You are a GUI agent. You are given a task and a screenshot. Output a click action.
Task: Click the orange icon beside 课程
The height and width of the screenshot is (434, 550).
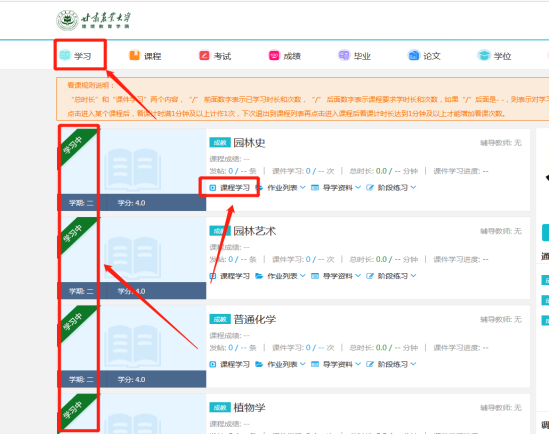[x=134, y=55]
